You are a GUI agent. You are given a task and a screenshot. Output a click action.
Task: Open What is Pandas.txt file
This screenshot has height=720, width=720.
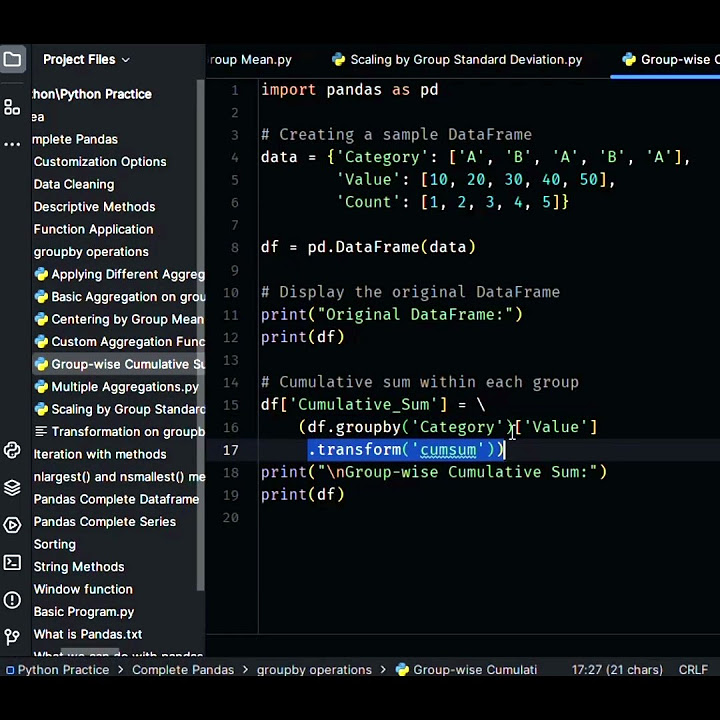click(x=88, y=634)
